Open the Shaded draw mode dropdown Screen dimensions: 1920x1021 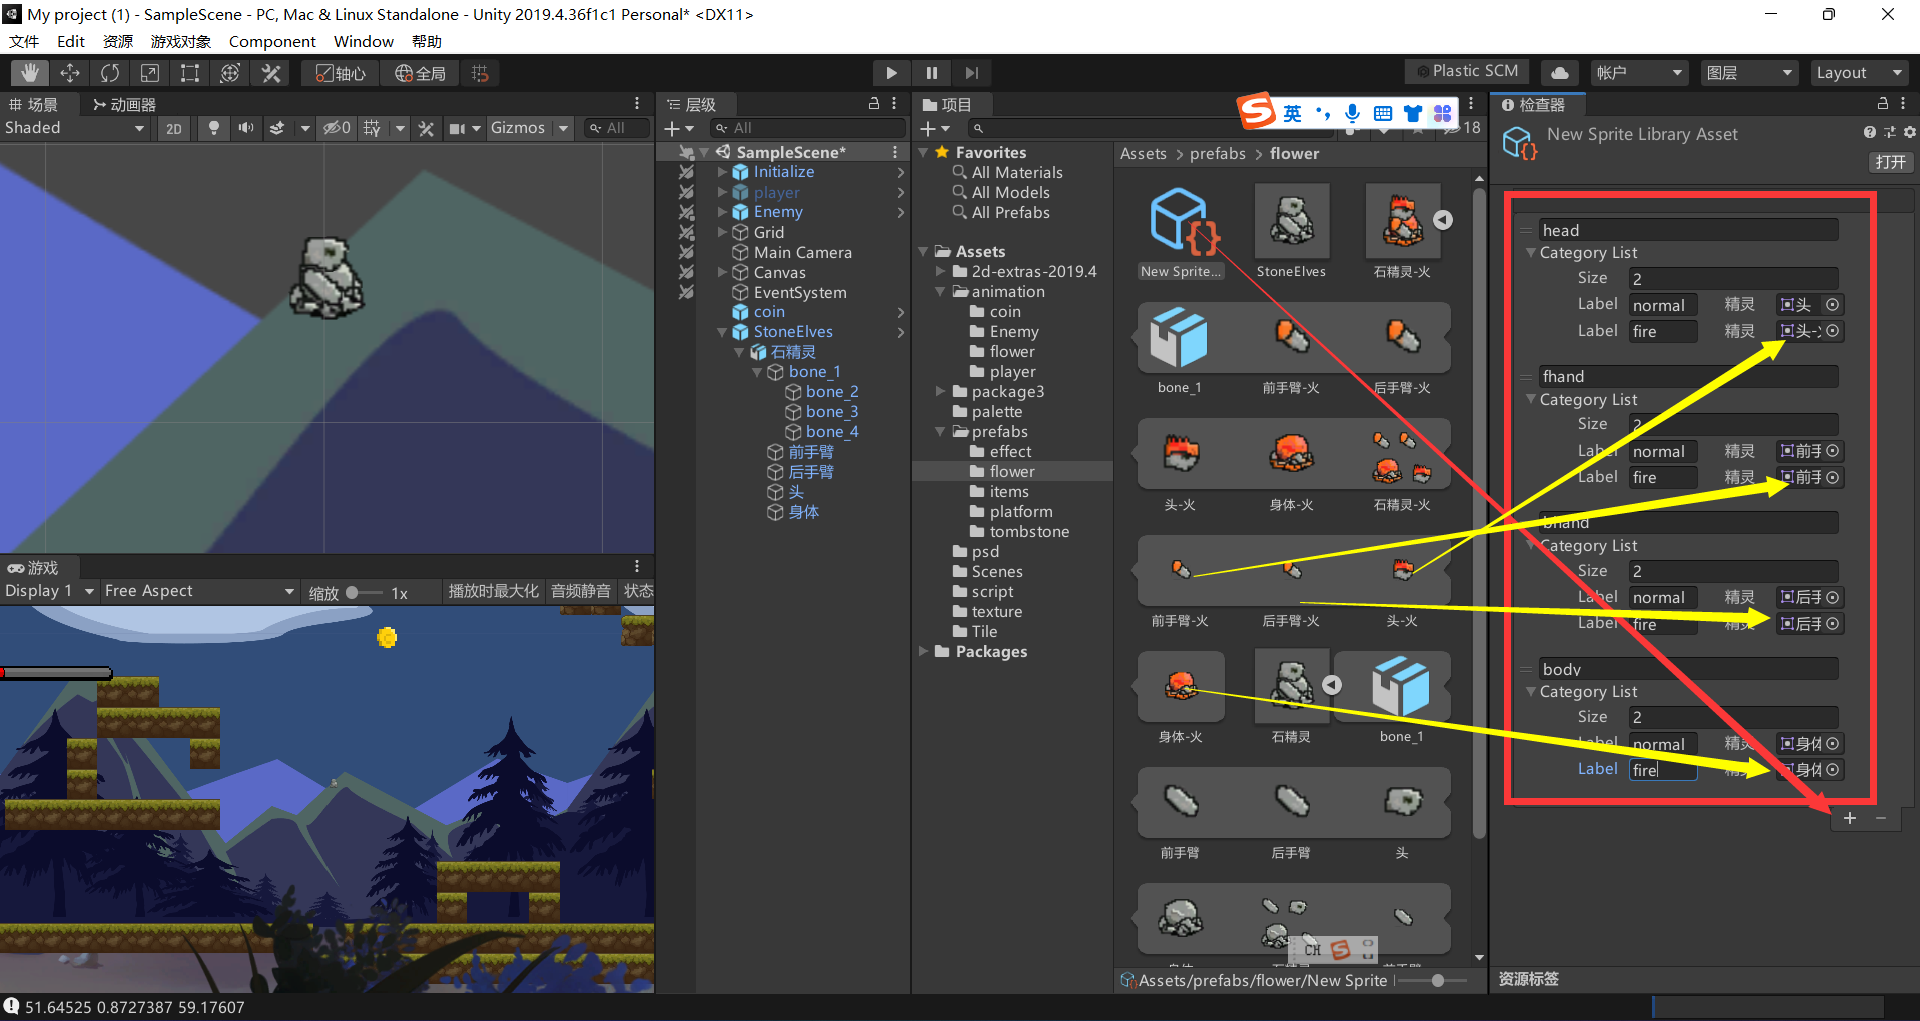(75, 128)
